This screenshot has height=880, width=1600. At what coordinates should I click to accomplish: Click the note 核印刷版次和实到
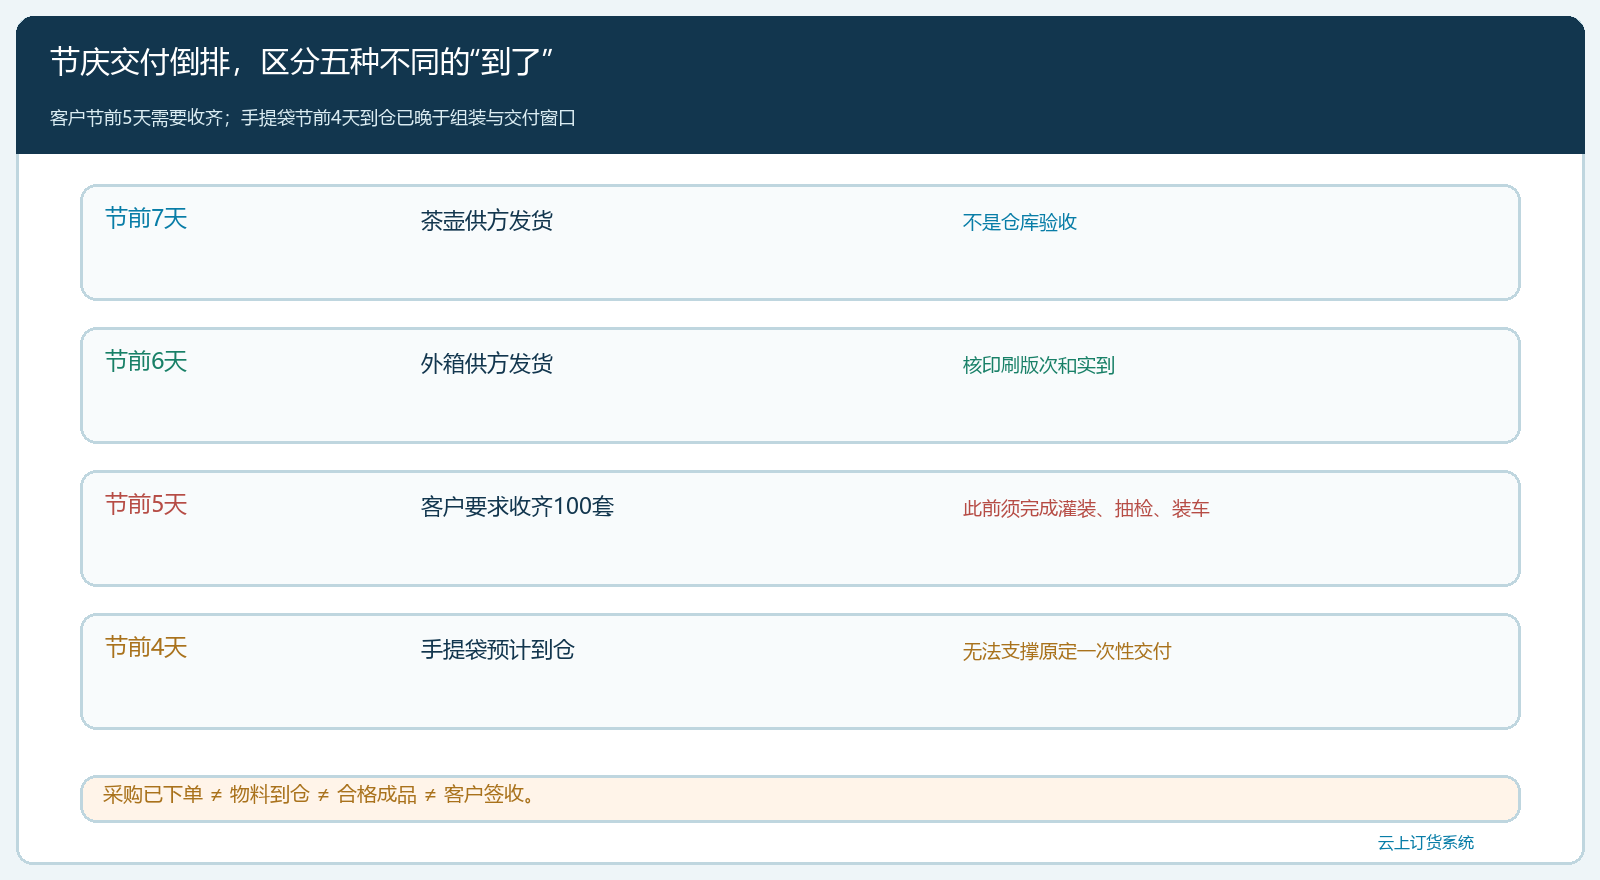pyautogui.click(x=1039, y=365)
